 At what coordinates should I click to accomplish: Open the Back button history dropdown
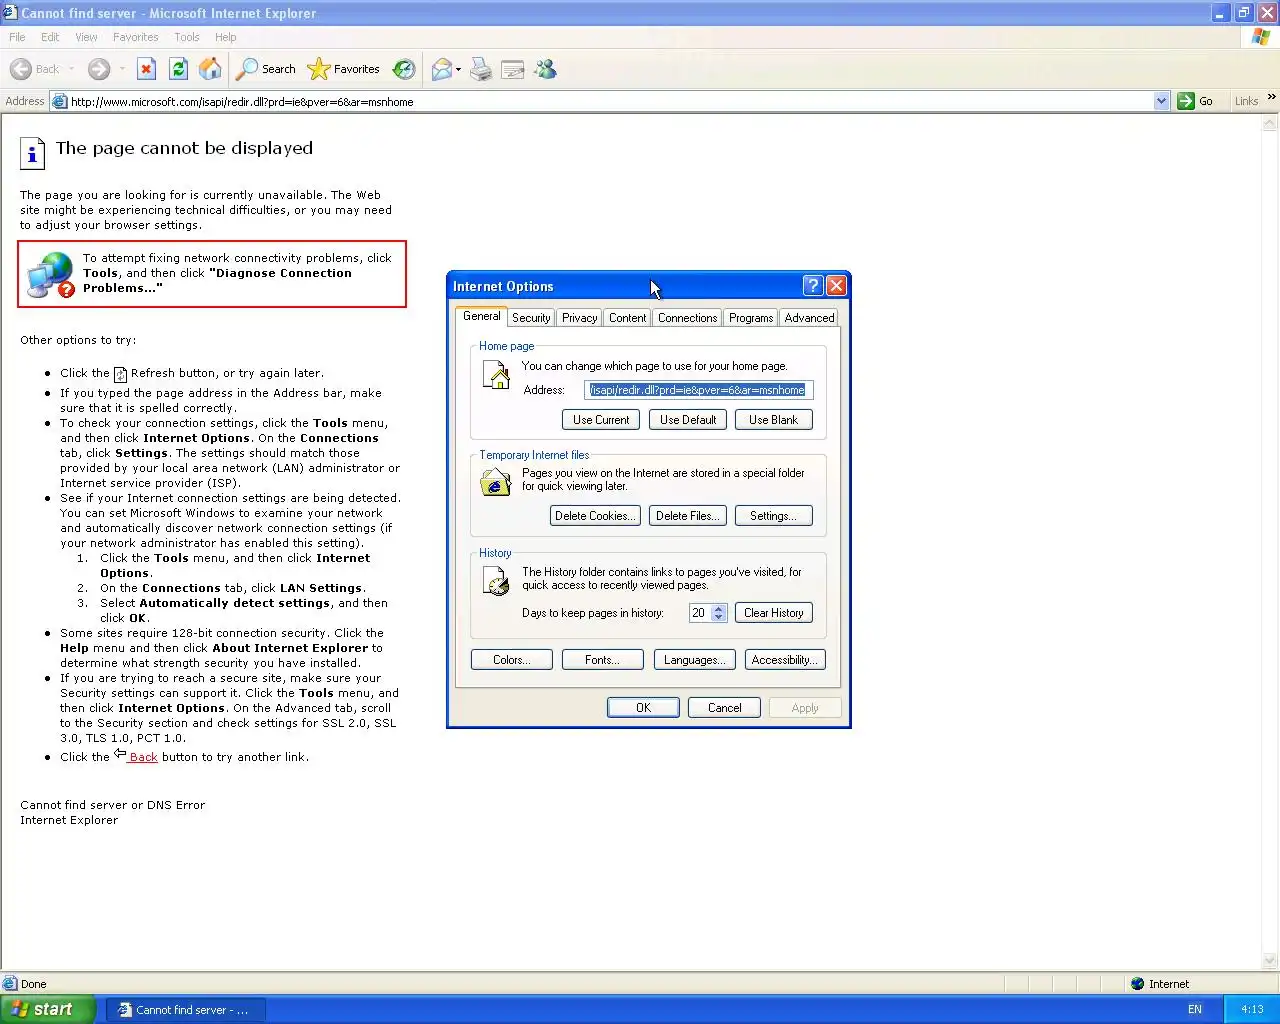(72, 69)
